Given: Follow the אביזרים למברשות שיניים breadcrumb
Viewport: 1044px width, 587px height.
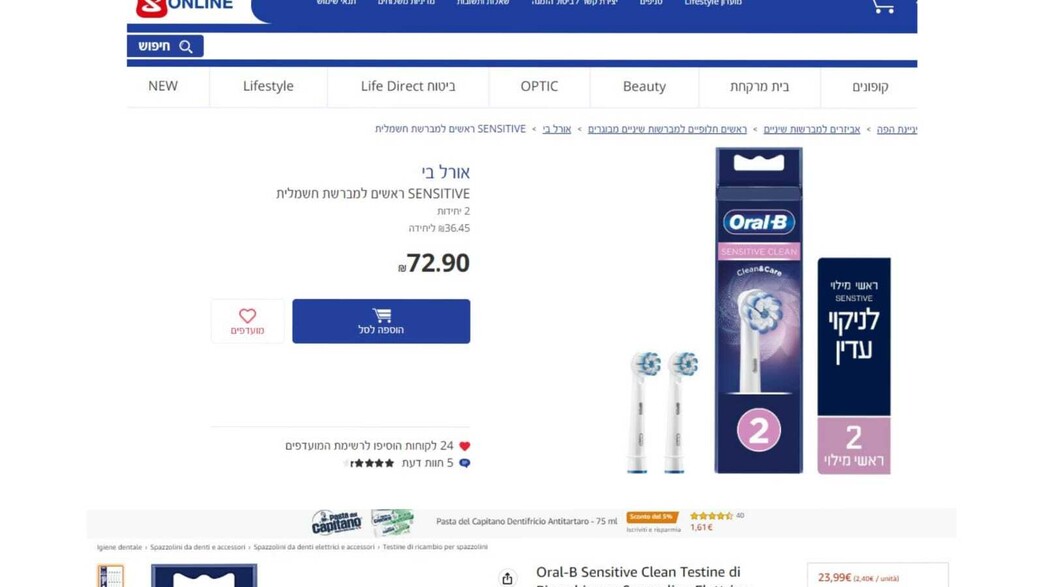Looking at the screenshot, I should pos(812,129).
